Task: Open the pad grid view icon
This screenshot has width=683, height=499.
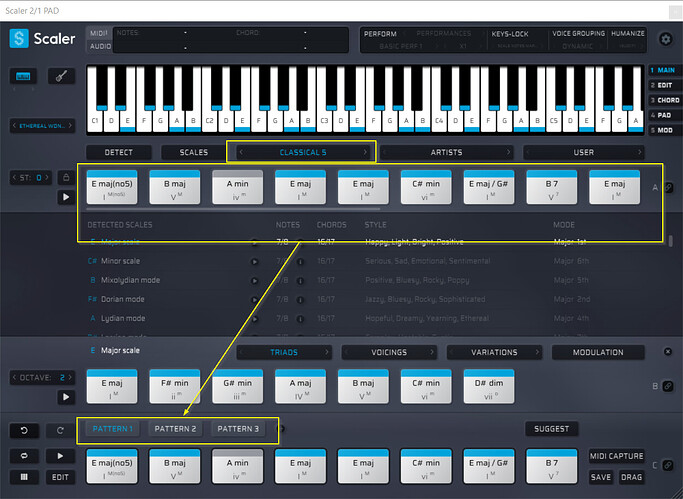Action: click(24, 477)
